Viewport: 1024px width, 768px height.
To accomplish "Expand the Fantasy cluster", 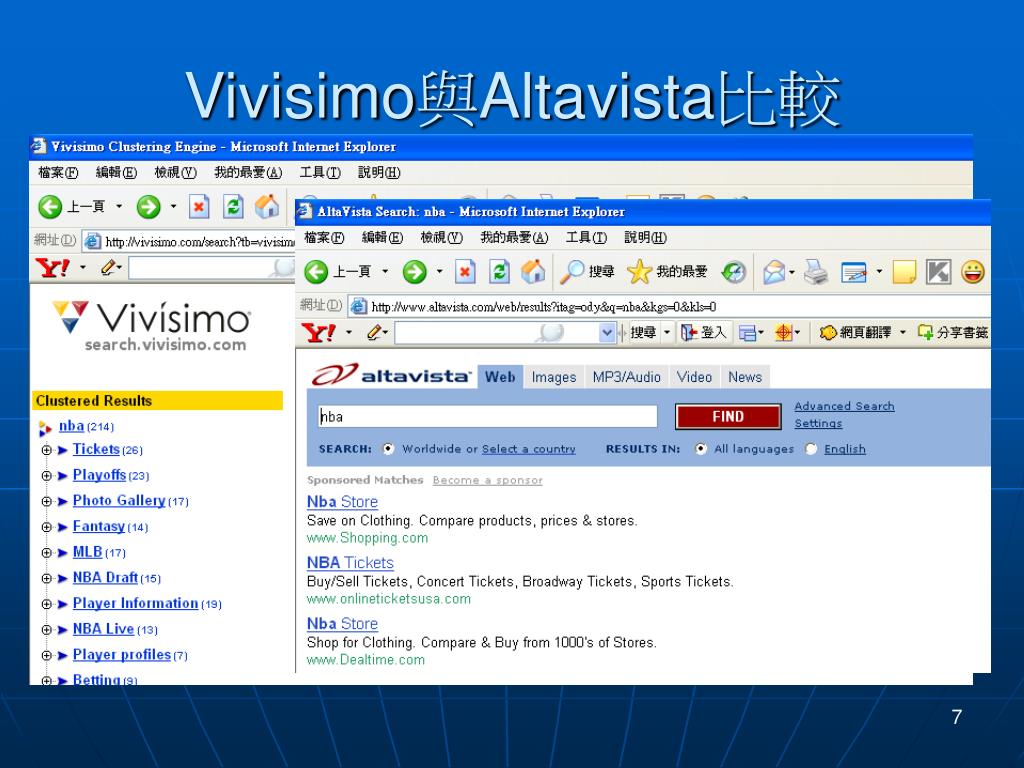I will 46,527.
